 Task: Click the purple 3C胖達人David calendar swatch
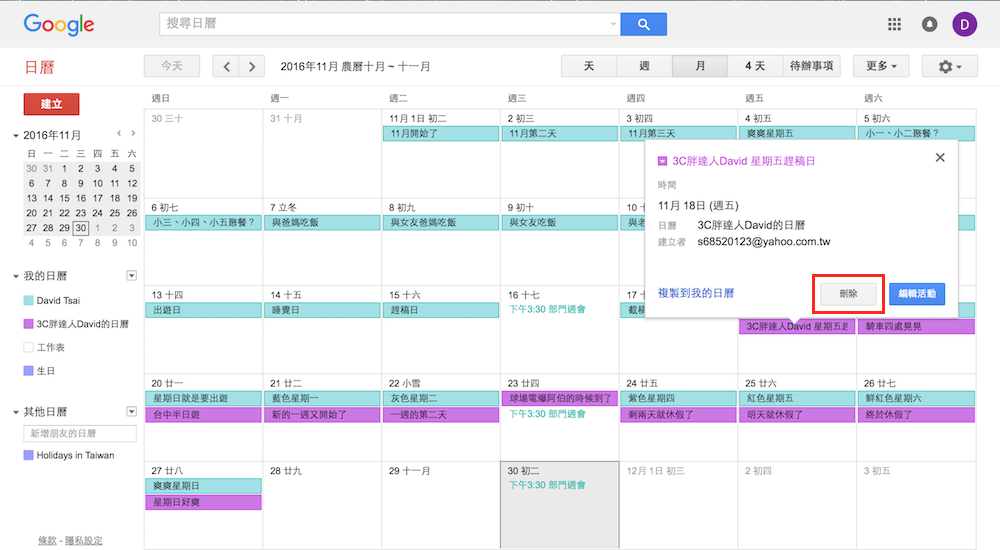click(28, 324)
